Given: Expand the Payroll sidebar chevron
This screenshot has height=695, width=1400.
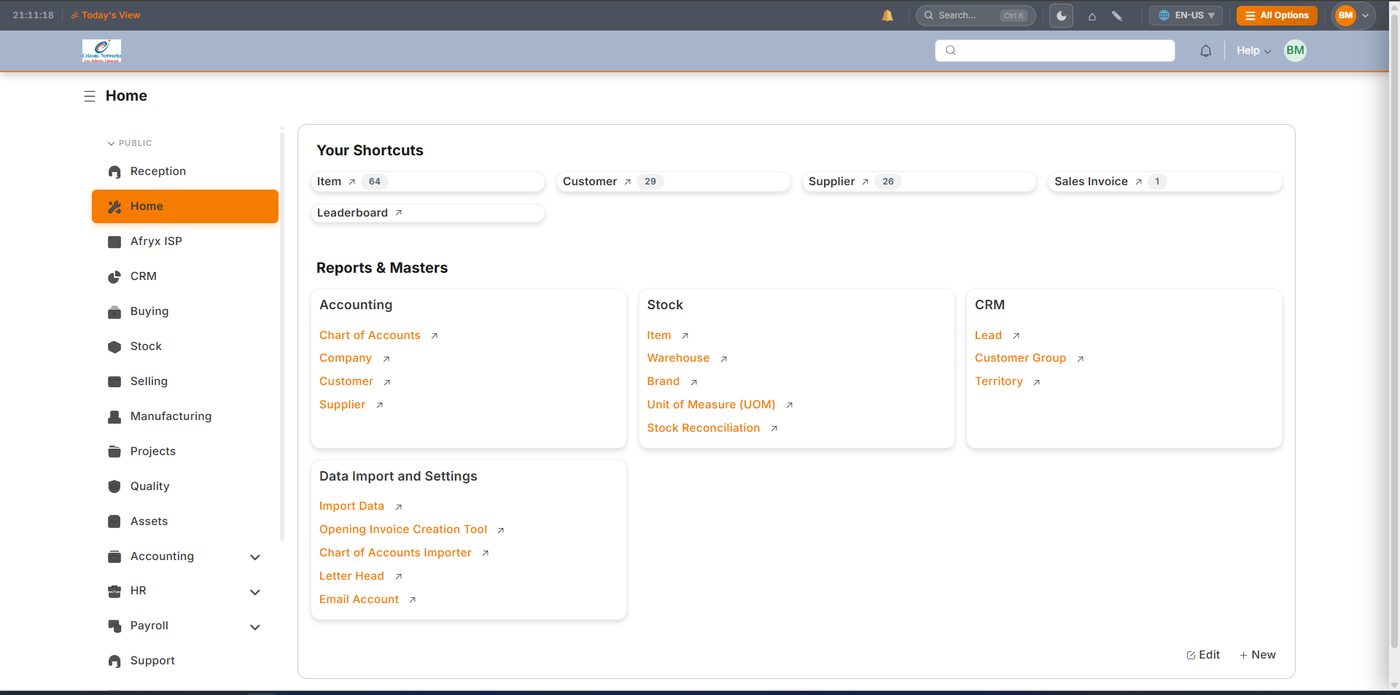Looking at the screenshot, I should tap(255, 627).
